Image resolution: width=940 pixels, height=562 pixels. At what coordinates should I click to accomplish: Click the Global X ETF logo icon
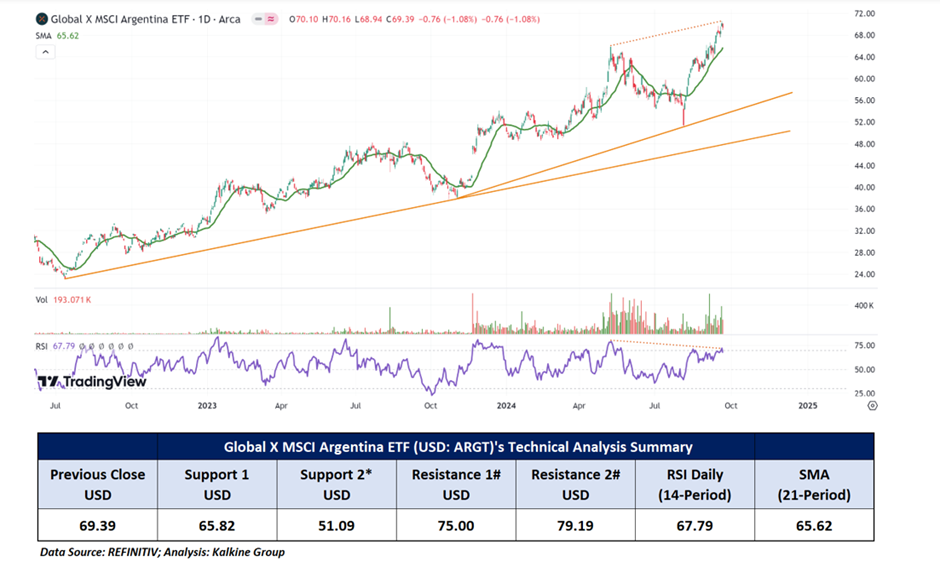coord(42,19)
